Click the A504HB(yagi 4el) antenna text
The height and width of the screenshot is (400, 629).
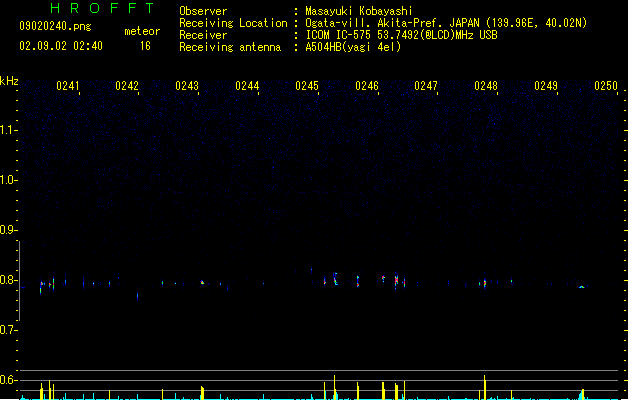pyautogui.click(x=353, y=47)
